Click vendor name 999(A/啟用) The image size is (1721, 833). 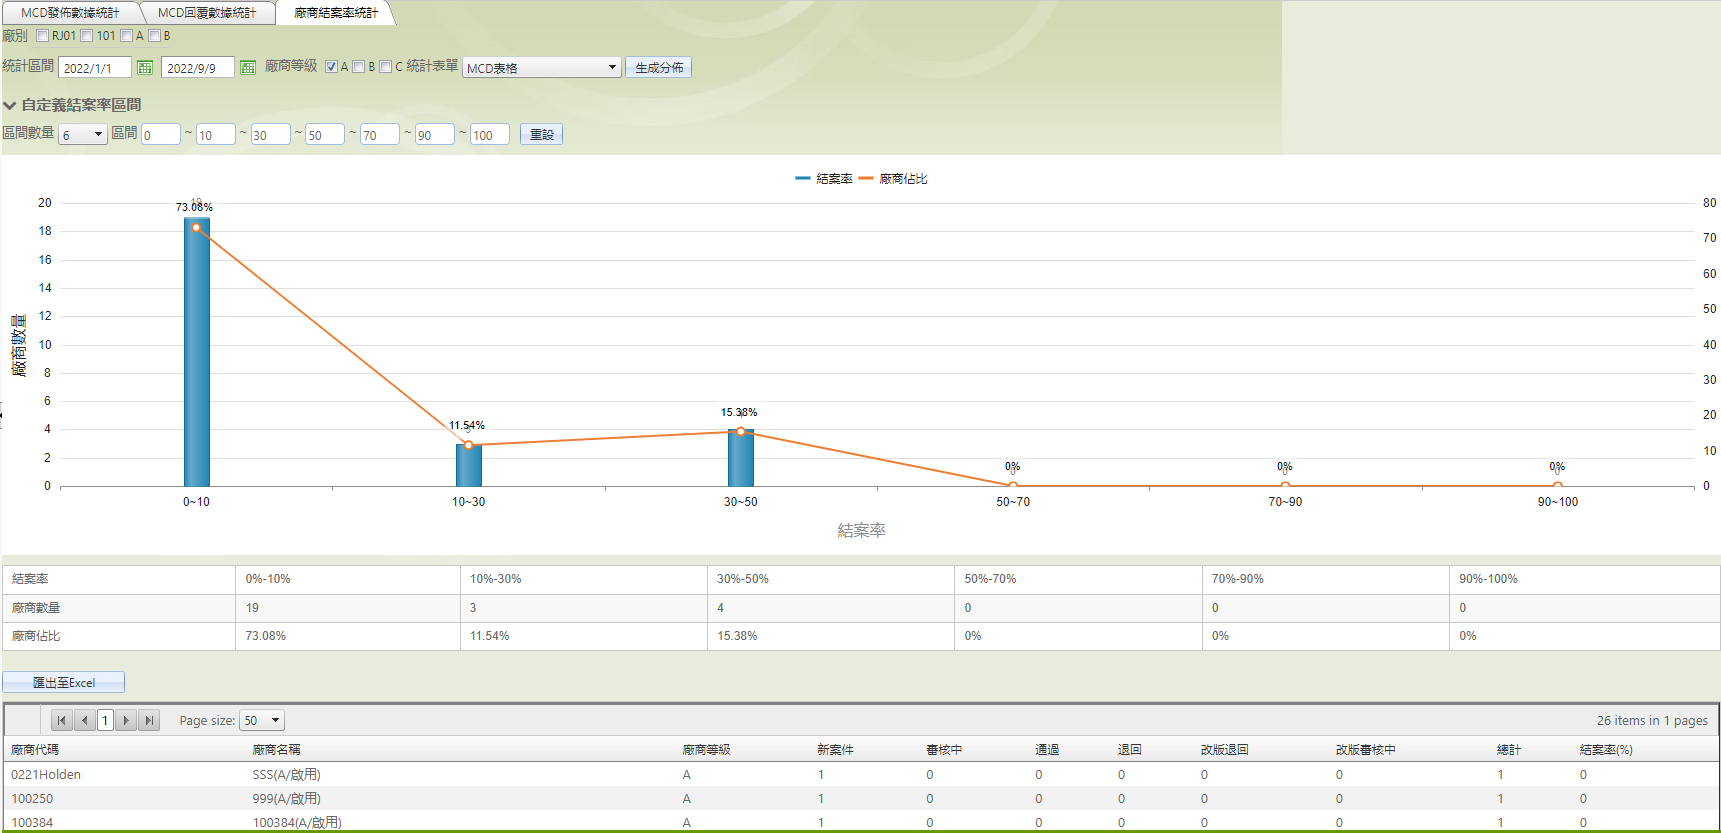[x=286, y=798]
